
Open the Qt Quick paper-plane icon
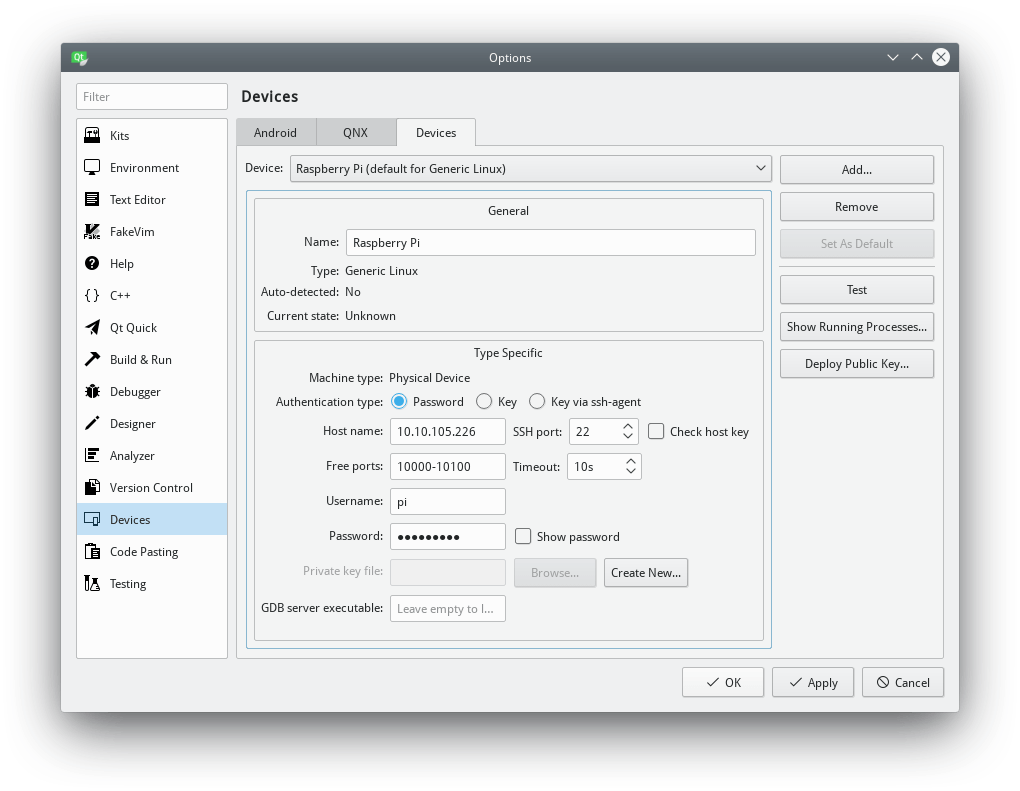(92, 327)
